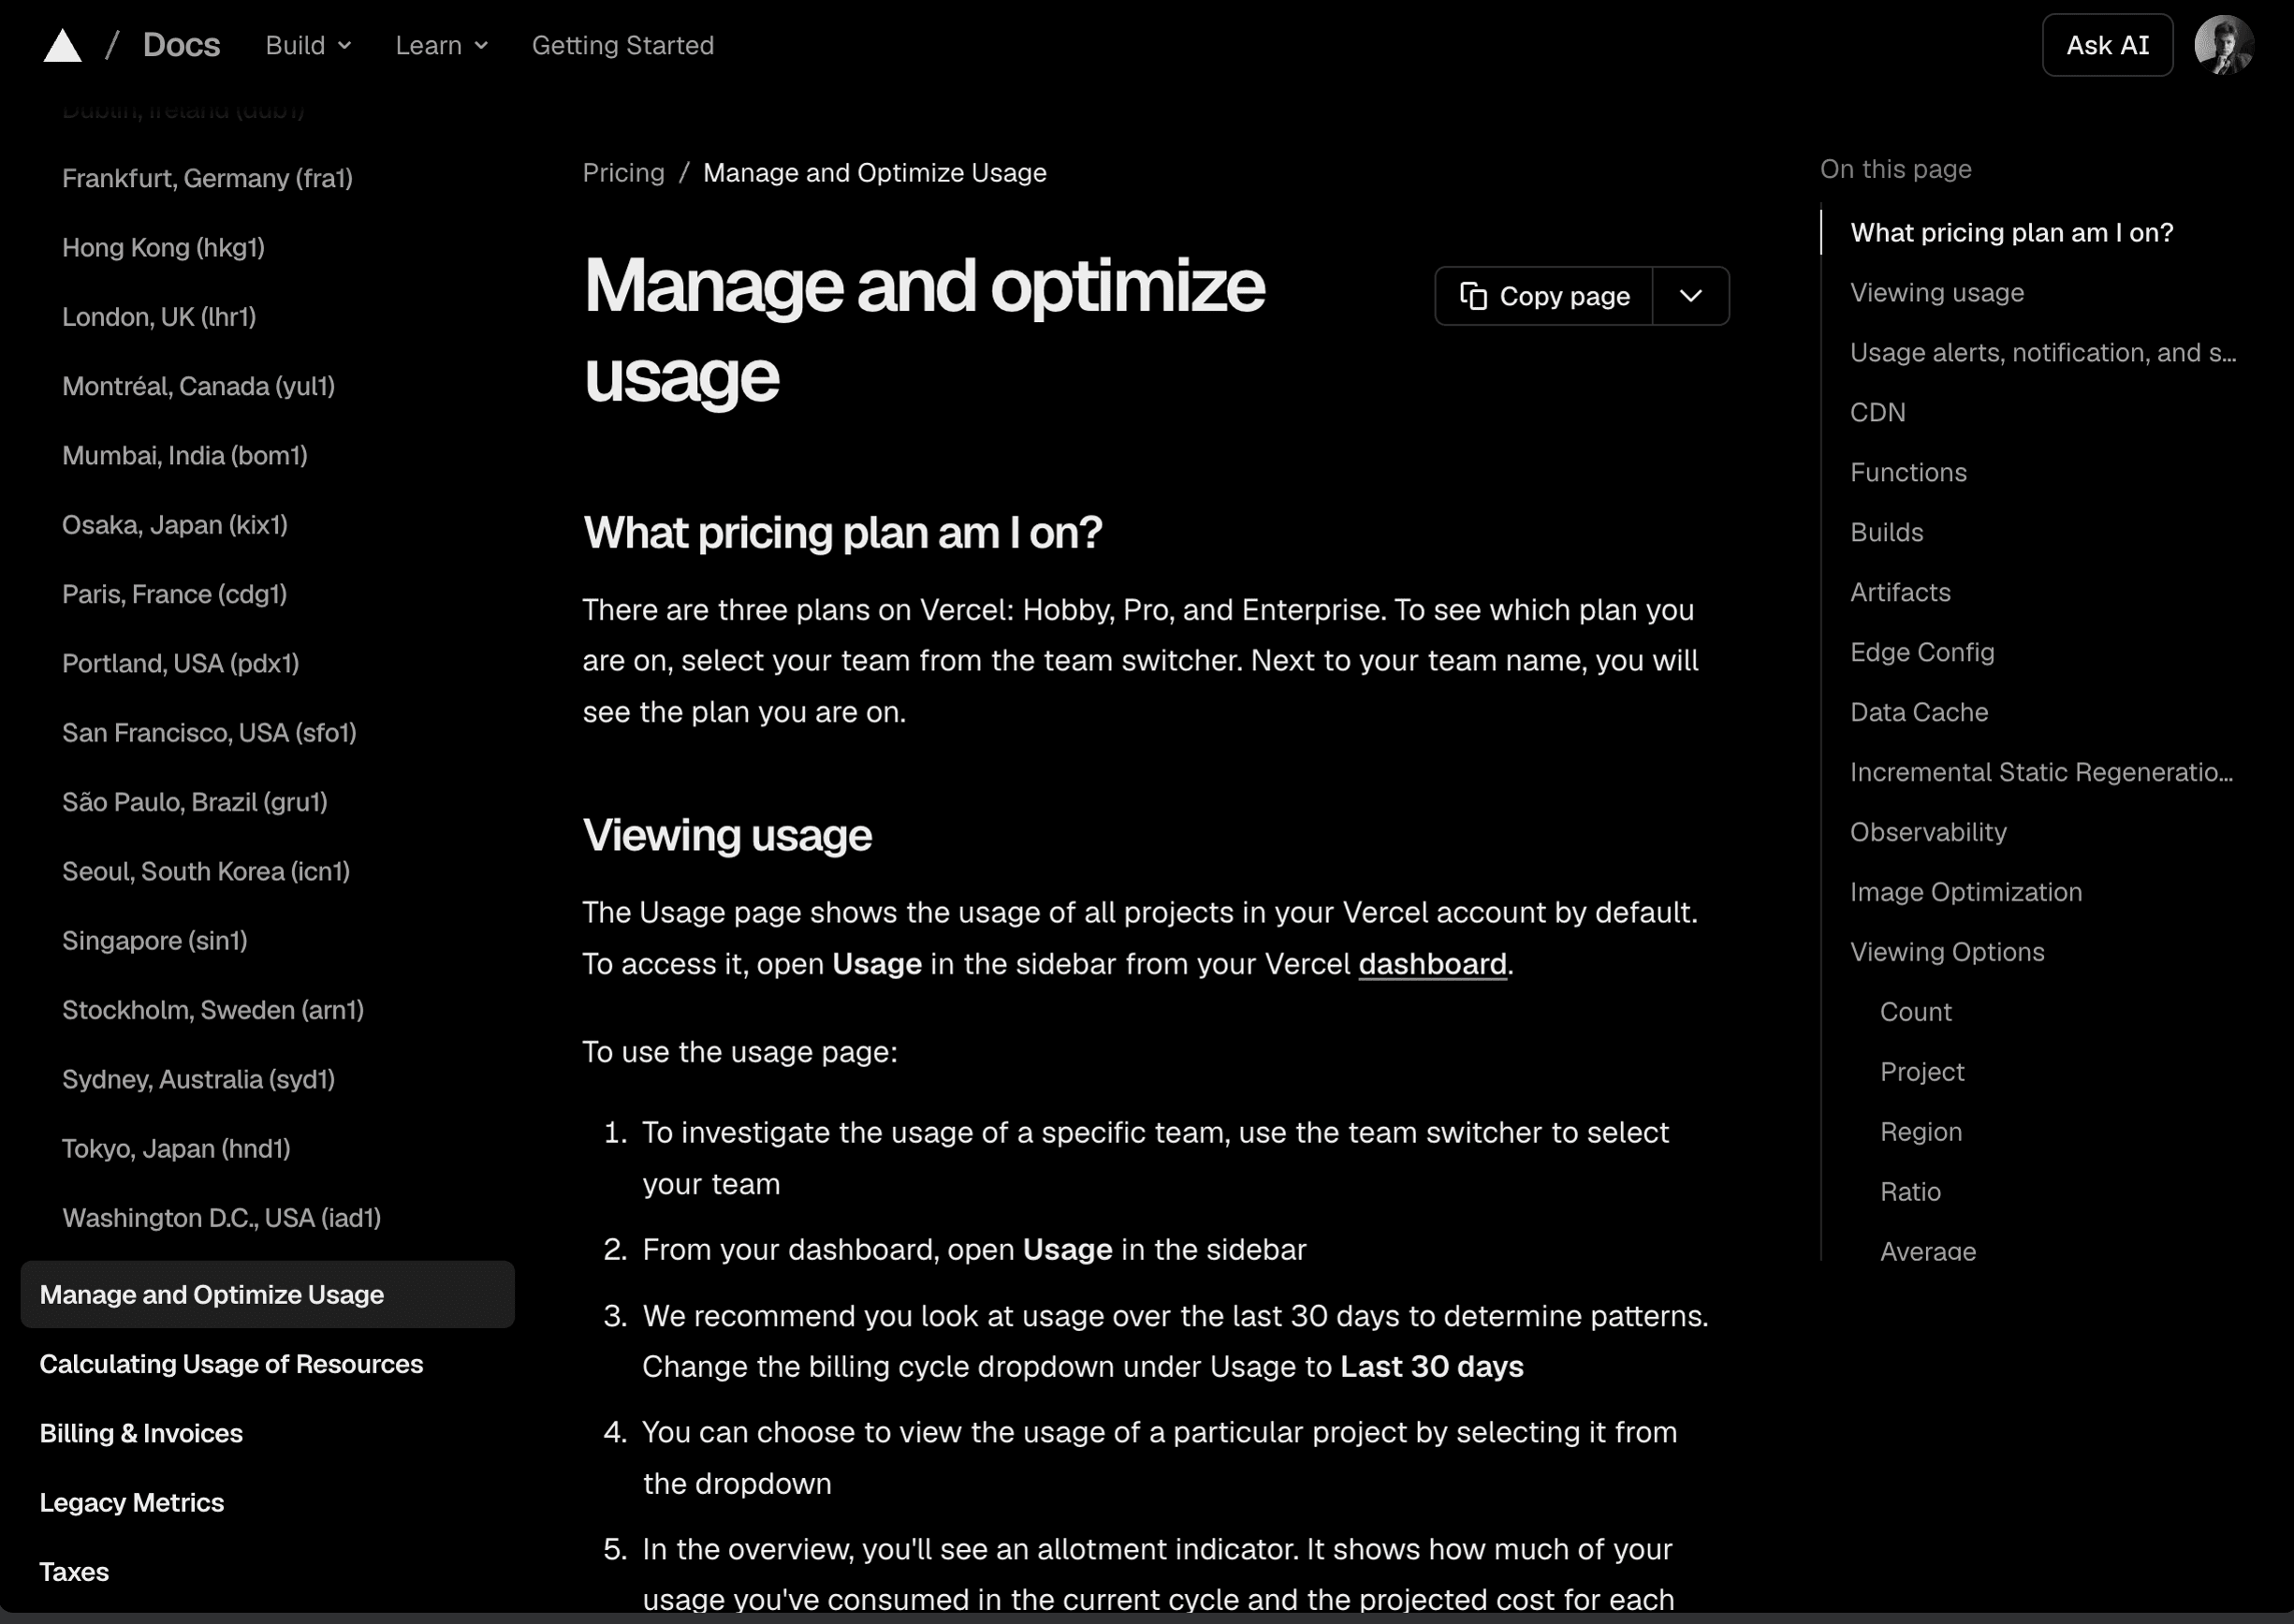Select Manage and Optimize Usage in sidebar
This screenshot has height=1624, width=2294.
pyautogui.click(x=267, y=1294)
